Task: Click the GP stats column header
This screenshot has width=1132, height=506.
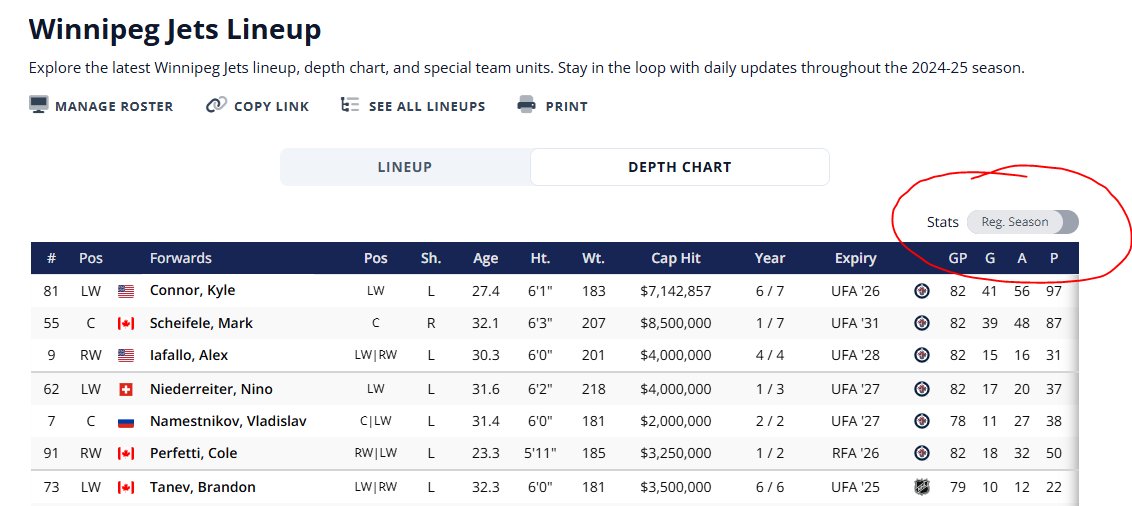Action: pyautogui.click(x=958, y=258)
